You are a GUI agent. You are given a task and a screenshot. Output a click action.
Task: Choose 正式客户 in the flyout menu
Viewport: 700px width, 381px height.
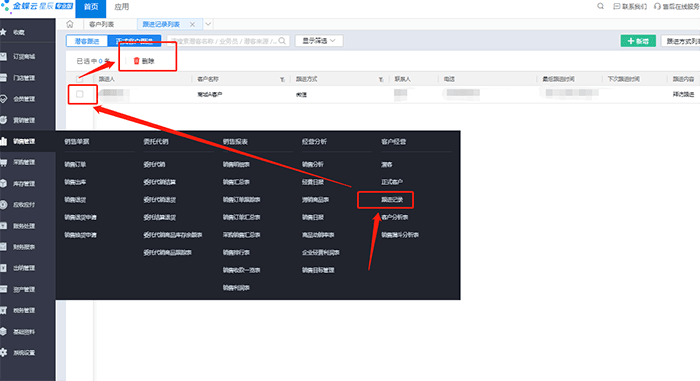pos(392,182)
